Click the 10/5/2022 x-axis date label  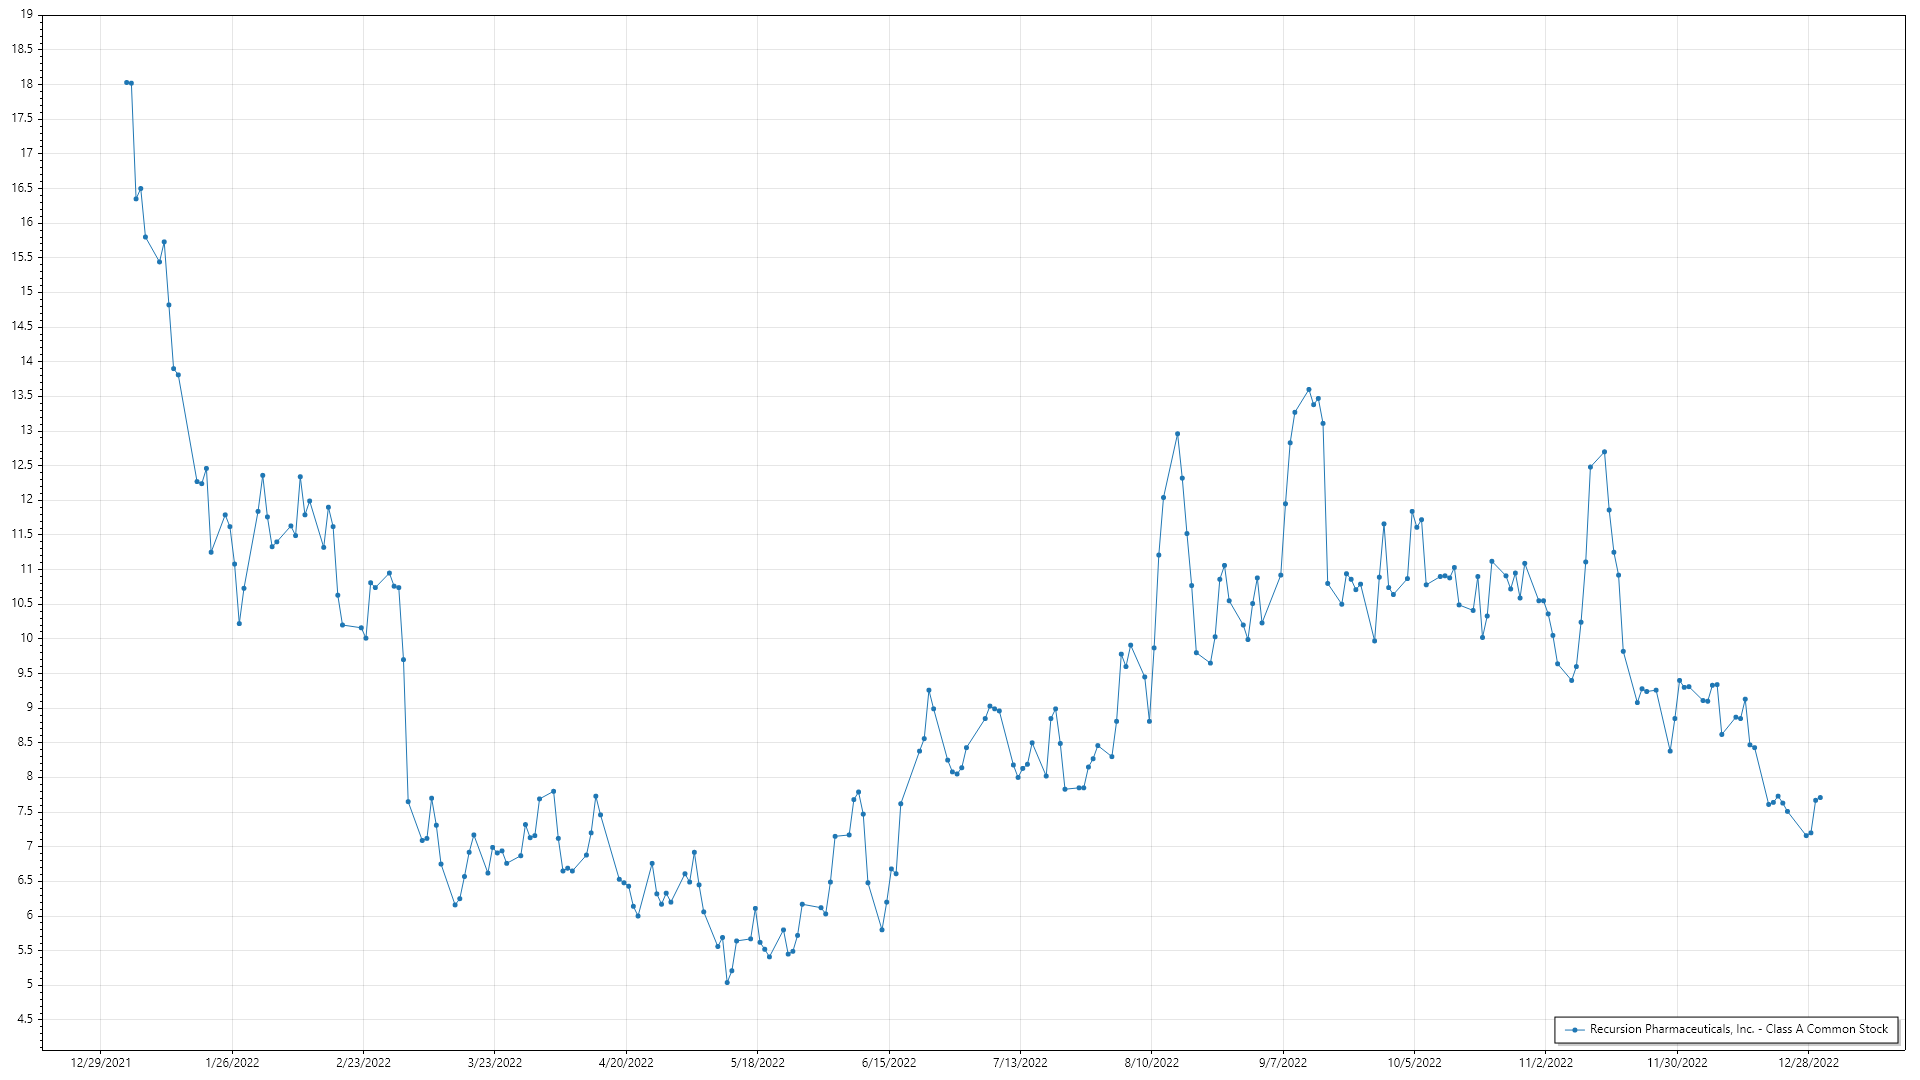coord(1414,1063)
